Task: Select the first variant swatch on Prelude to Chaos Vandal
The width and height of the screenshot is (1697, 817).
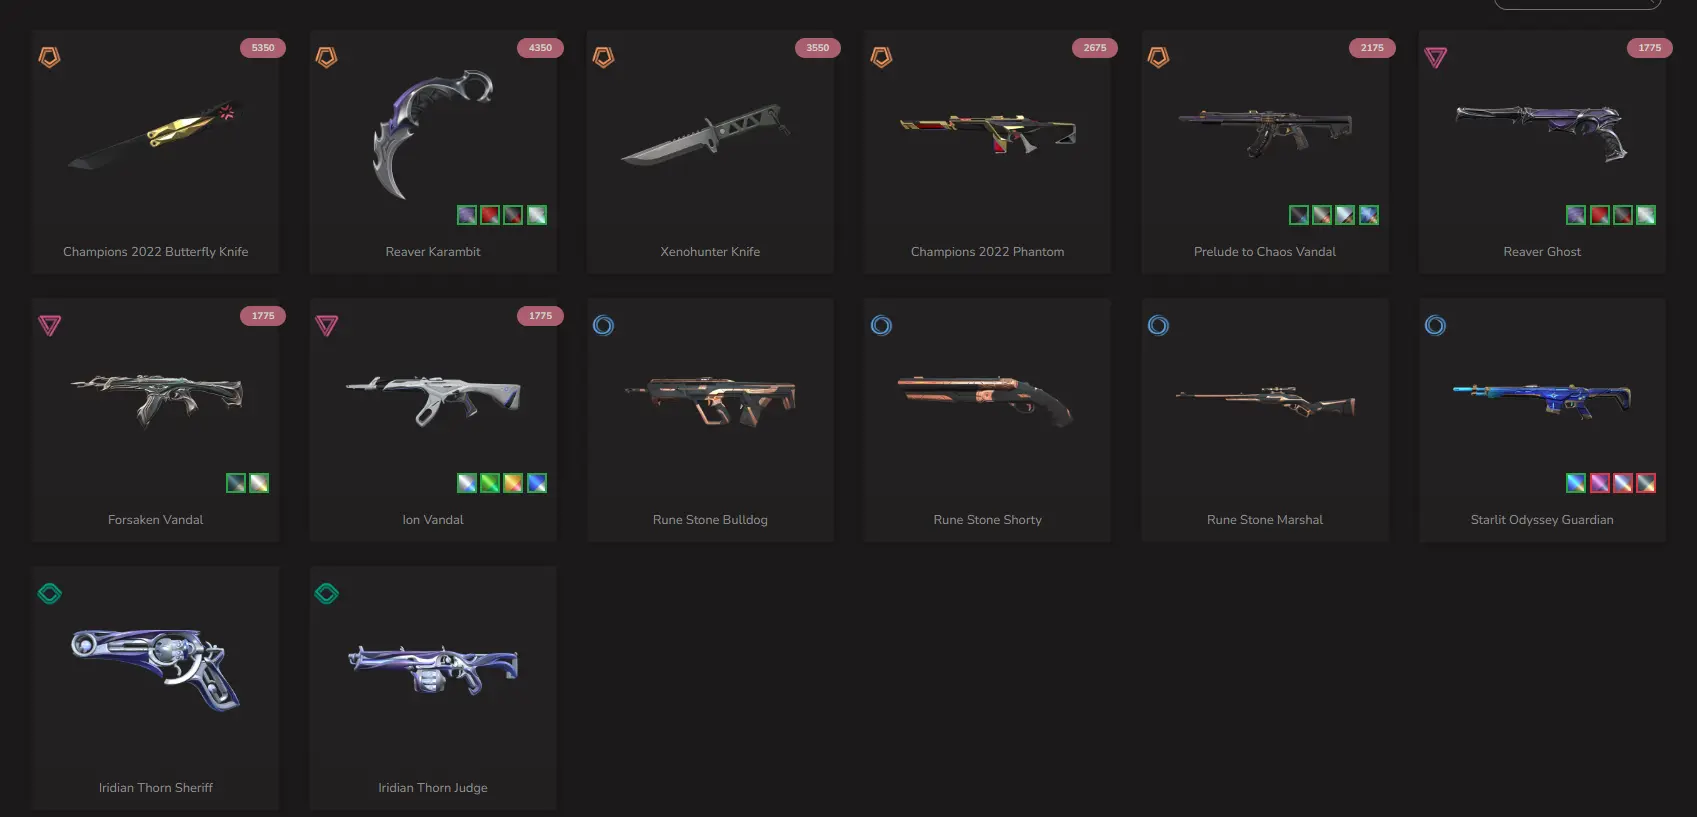Action: click(x=1298, y=215)
